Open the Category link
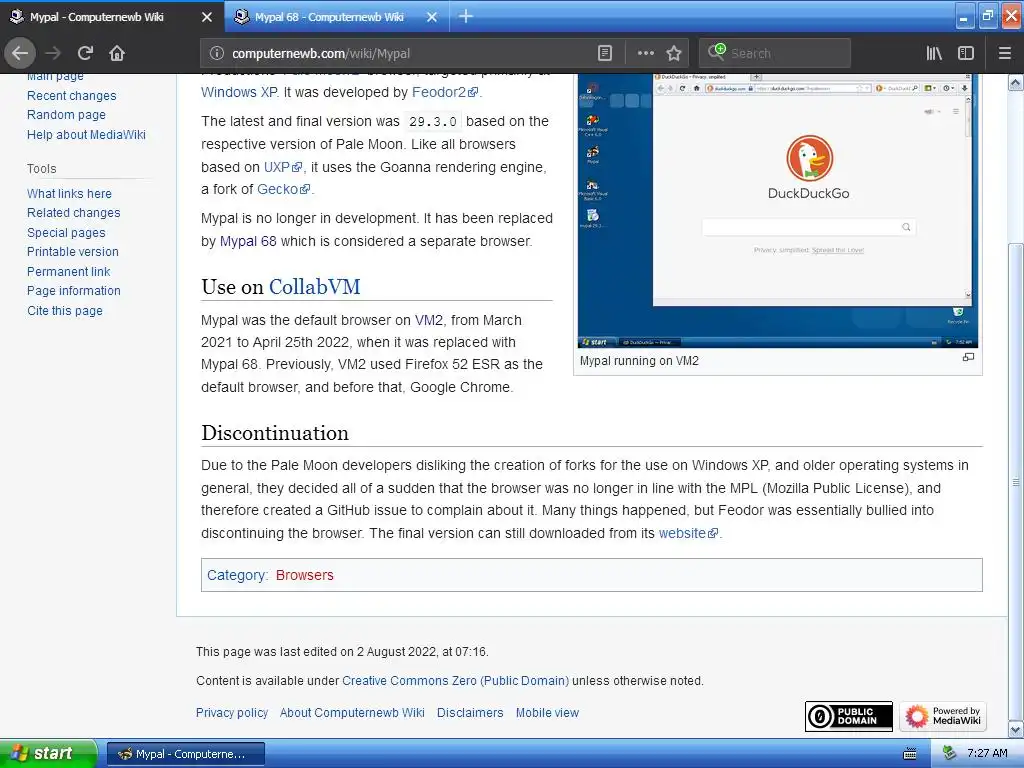This screenshot has width=1024, height=768. pyautogui.click(x=236, y=575)
